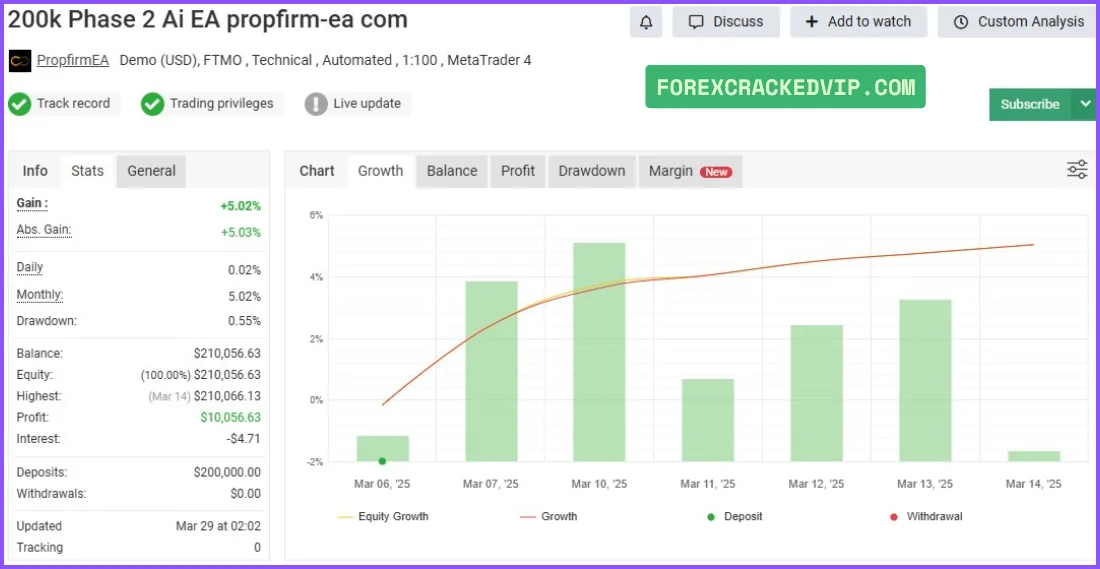Switch to the Drawdown chart tab

(591, 171)
